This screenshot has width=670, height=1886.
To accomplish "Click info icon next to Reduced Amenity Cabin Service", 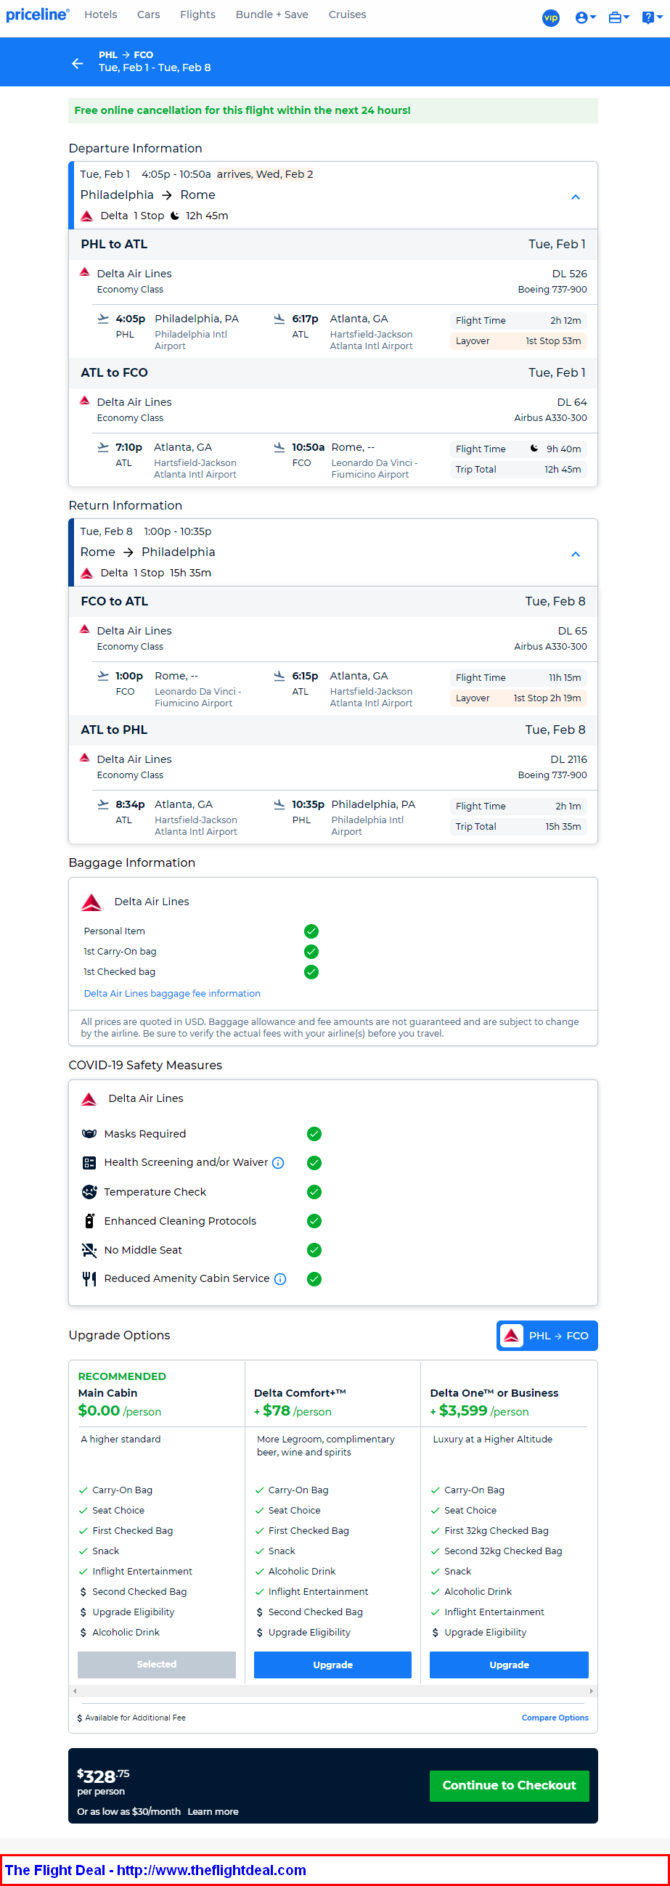I will [280, 1279].
